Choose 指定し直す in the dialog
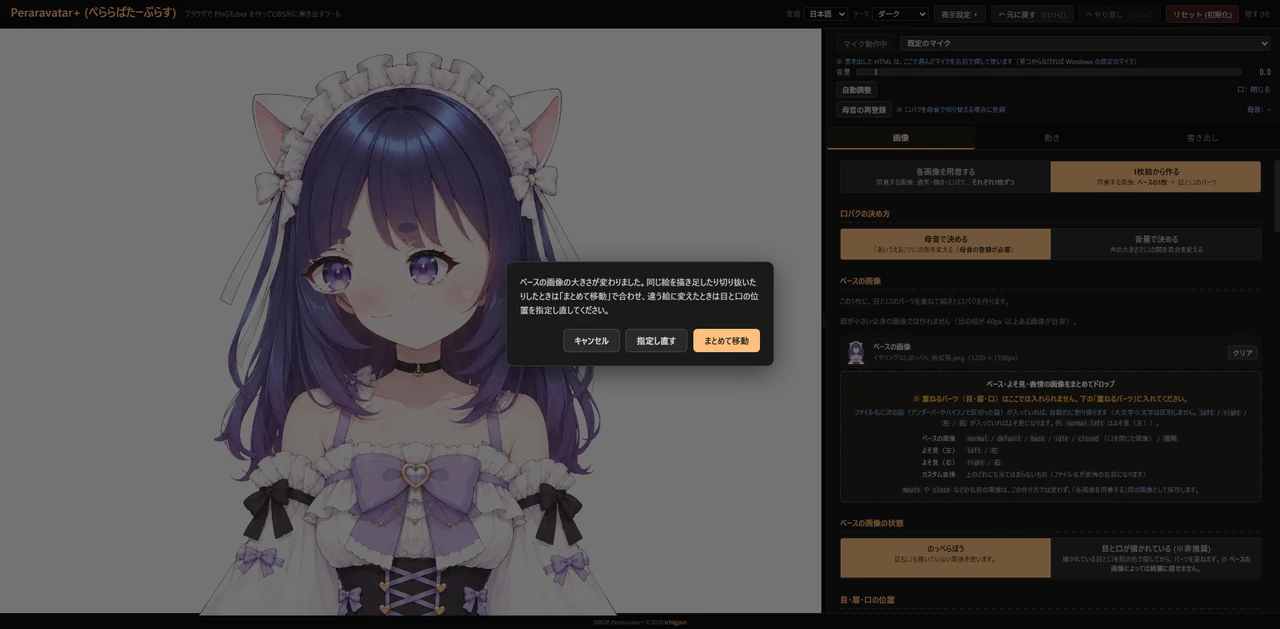Screen dimensions: 1280x629 coord(656,341)
